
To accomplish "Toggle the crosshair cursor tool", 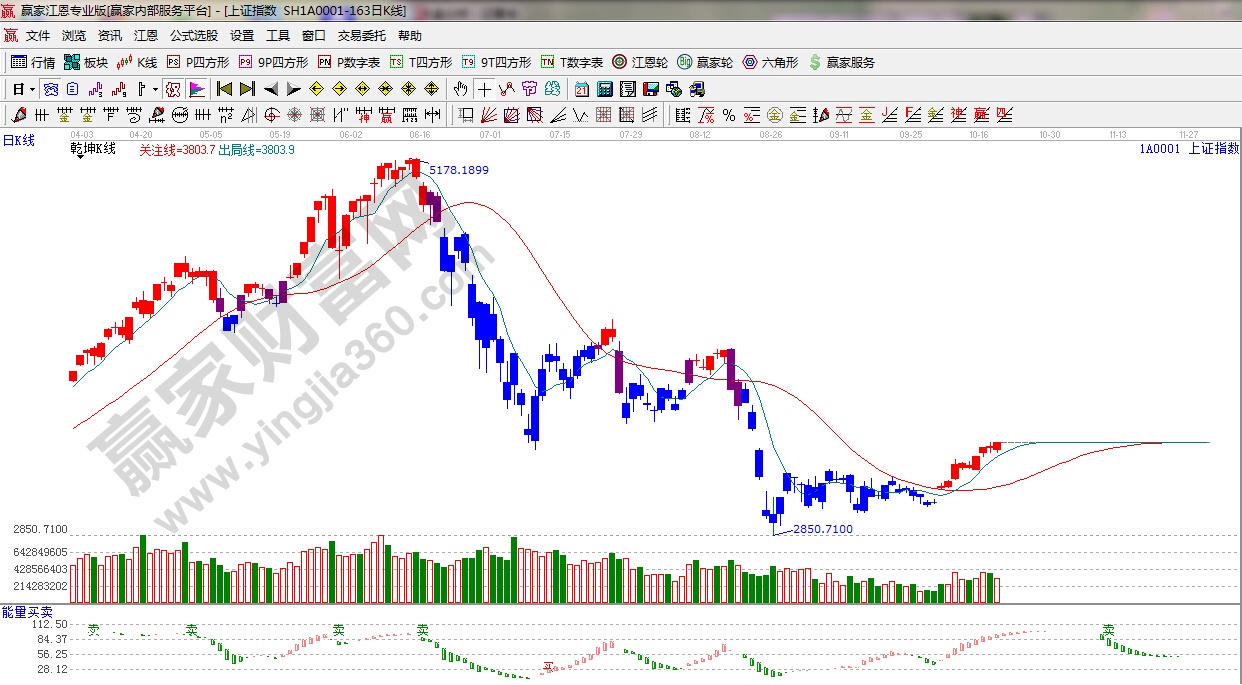I will tap(484, 89).
